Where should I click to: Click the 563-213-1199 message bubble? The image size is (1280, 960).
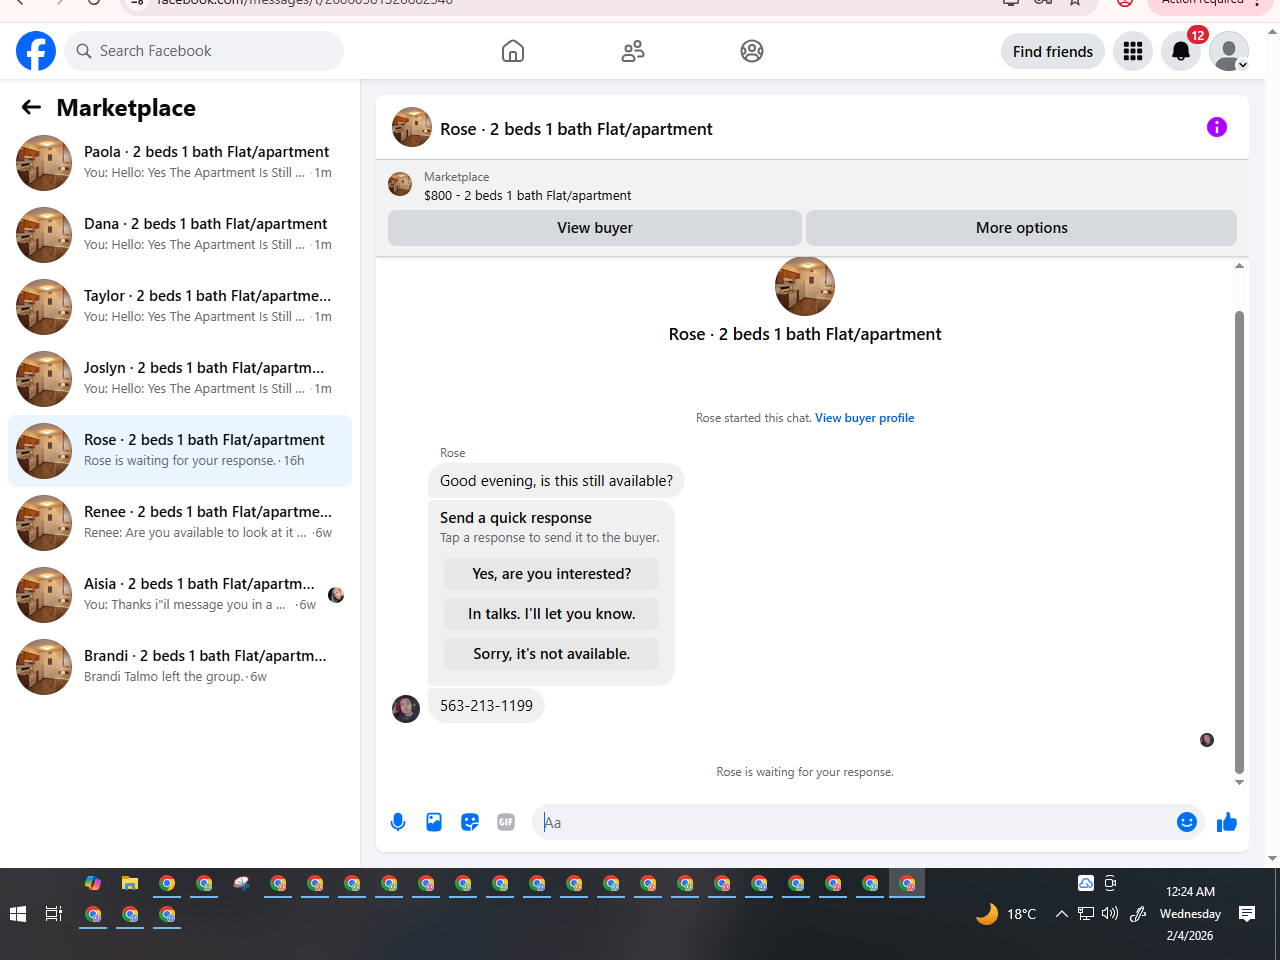(x=486, y=706)
